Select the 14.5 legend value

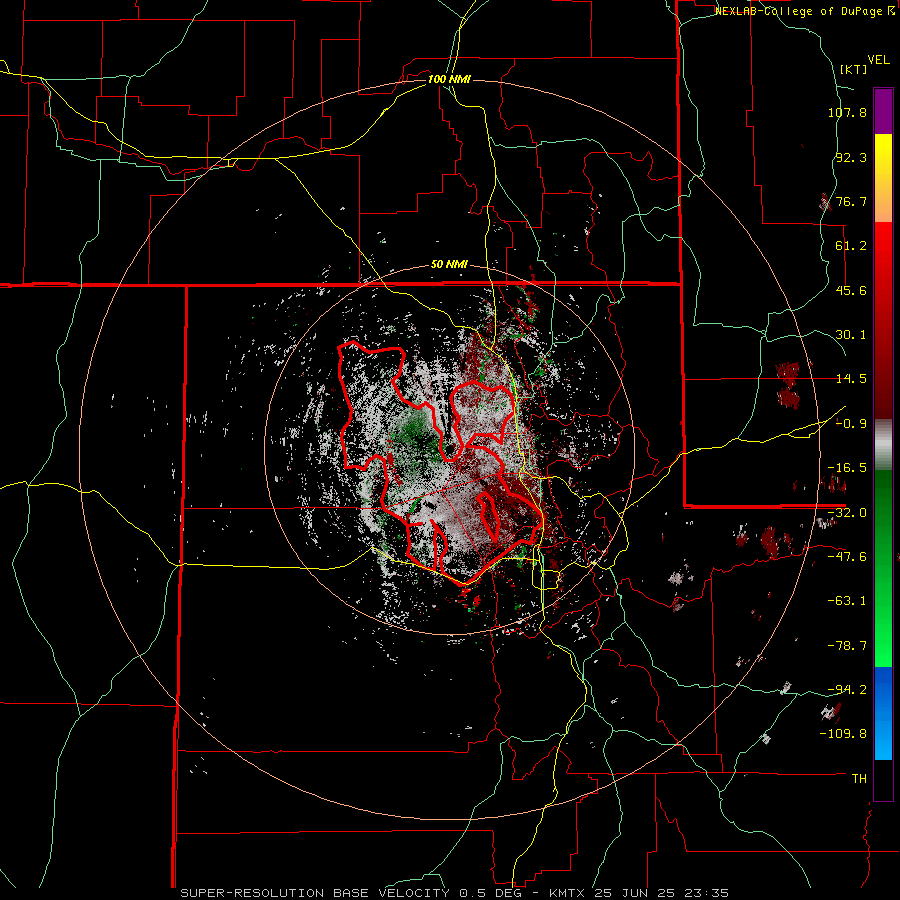[851, 379]
